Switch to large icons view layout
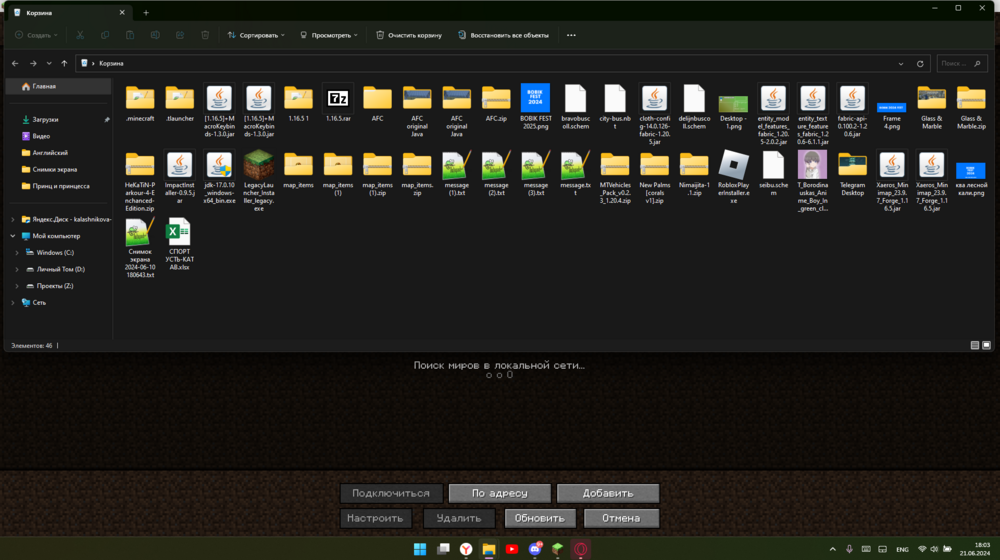Viewport: 1000px width, 560px height. coord(986,345)
